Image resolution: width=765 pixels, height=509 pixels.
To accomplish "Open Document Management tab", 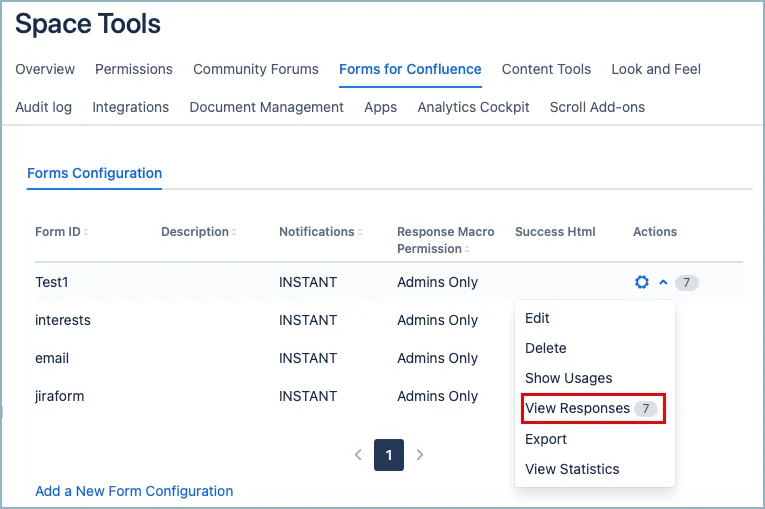I will [266, 107].
